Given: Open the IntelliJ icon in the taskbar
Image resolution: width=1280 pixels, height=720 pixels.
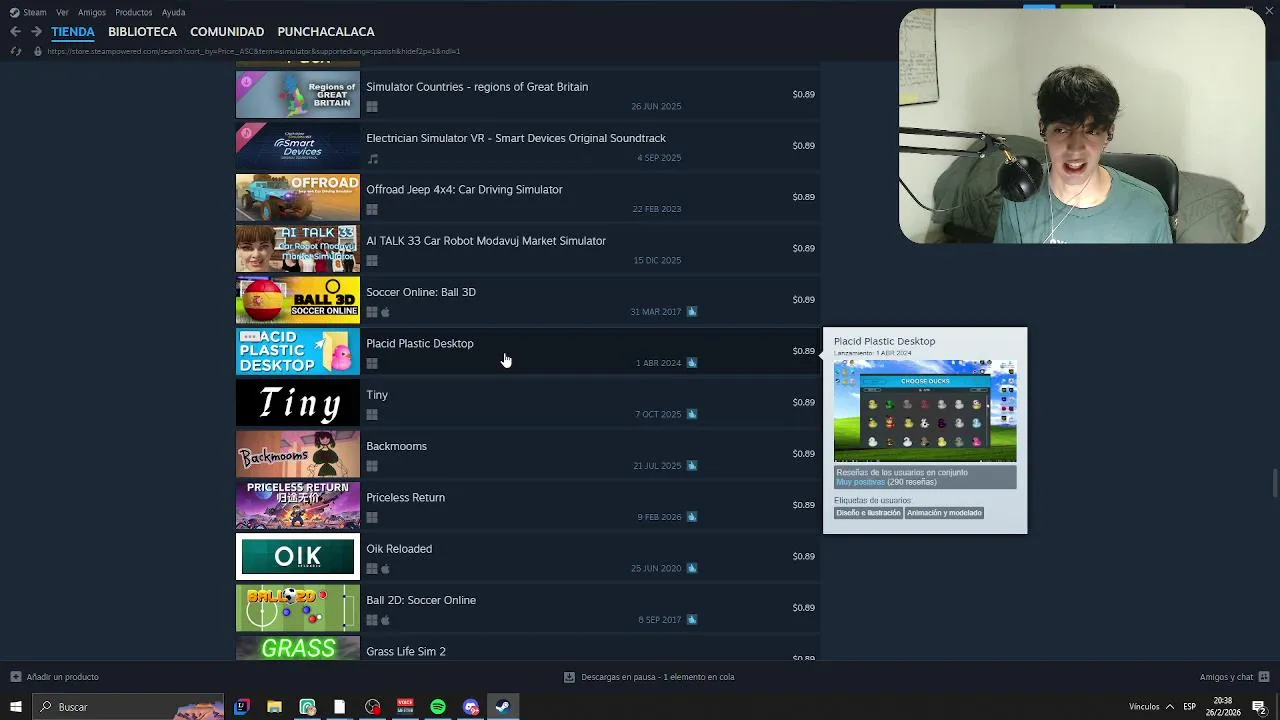Looking at the screenshot, I should tap(241, 707).
